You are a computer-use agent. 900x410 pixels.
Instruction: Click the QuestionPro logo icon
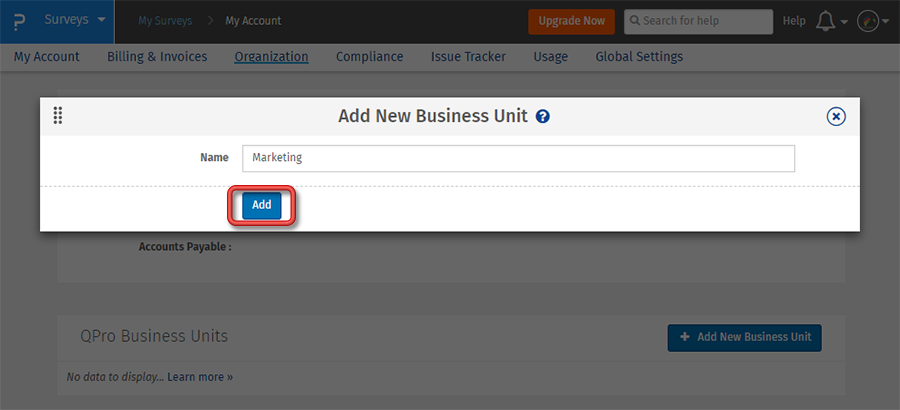pos(21,21)
